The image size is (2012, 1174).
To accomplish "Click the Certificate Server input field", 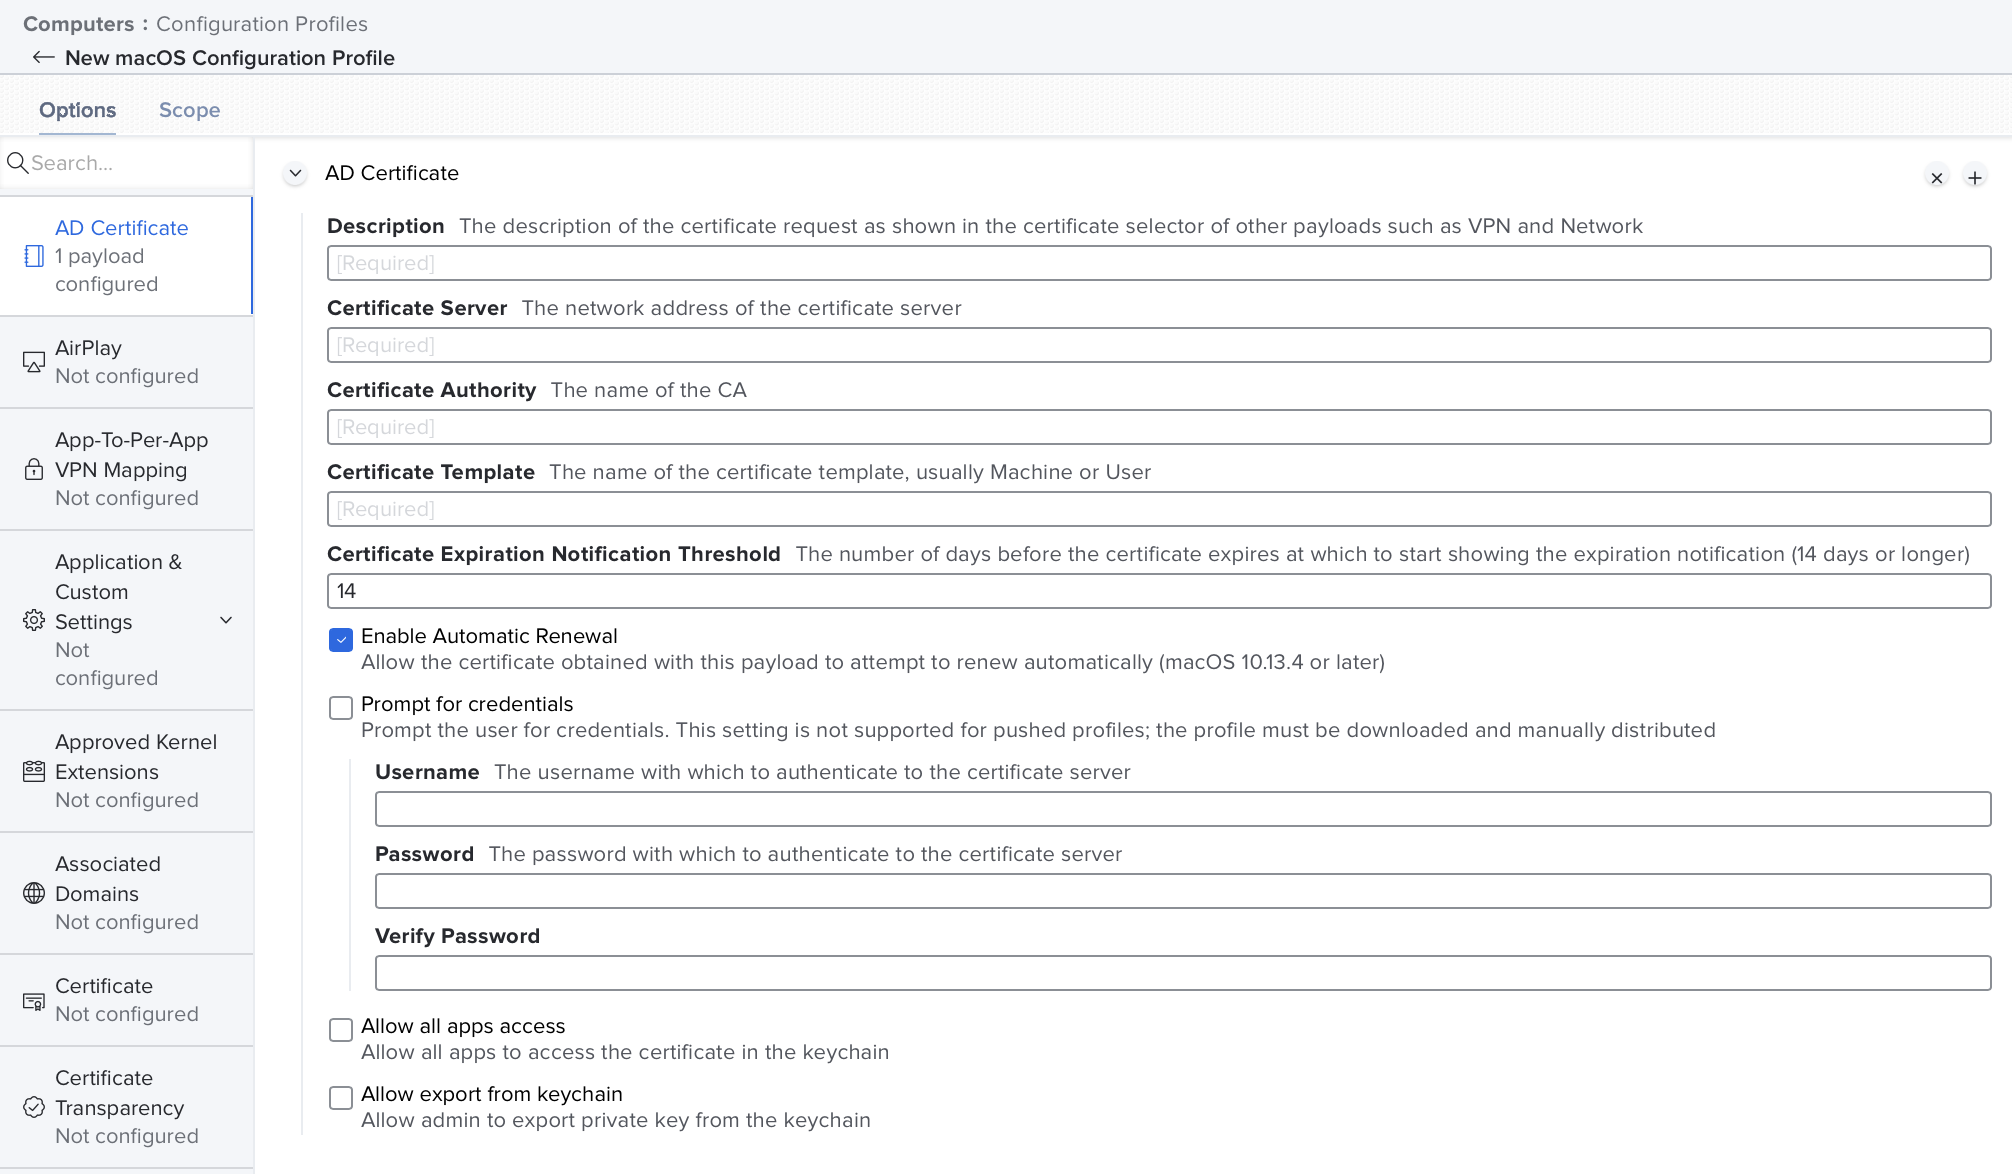I will pyautogui.click(x=1158, y=345).
